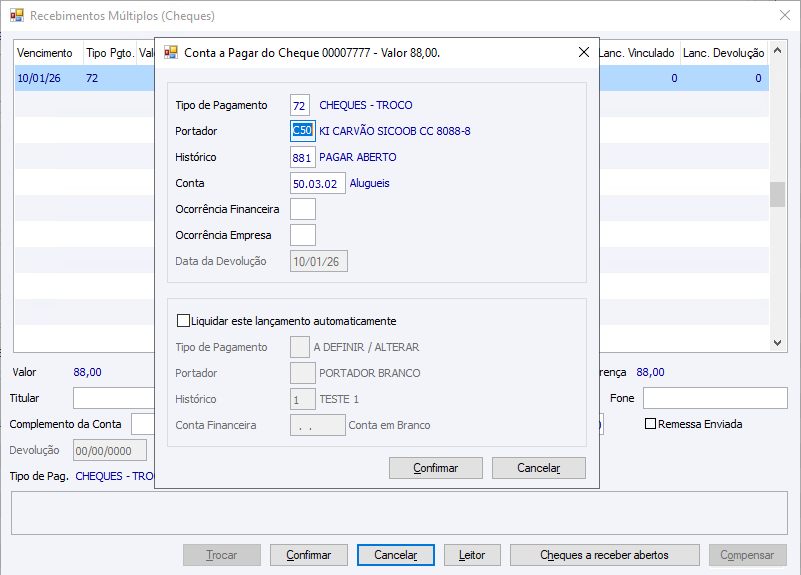The image size is (801, 575).
Task: Click the Lanc. Devolução cell showing 0
Action: tap(724, 78)
